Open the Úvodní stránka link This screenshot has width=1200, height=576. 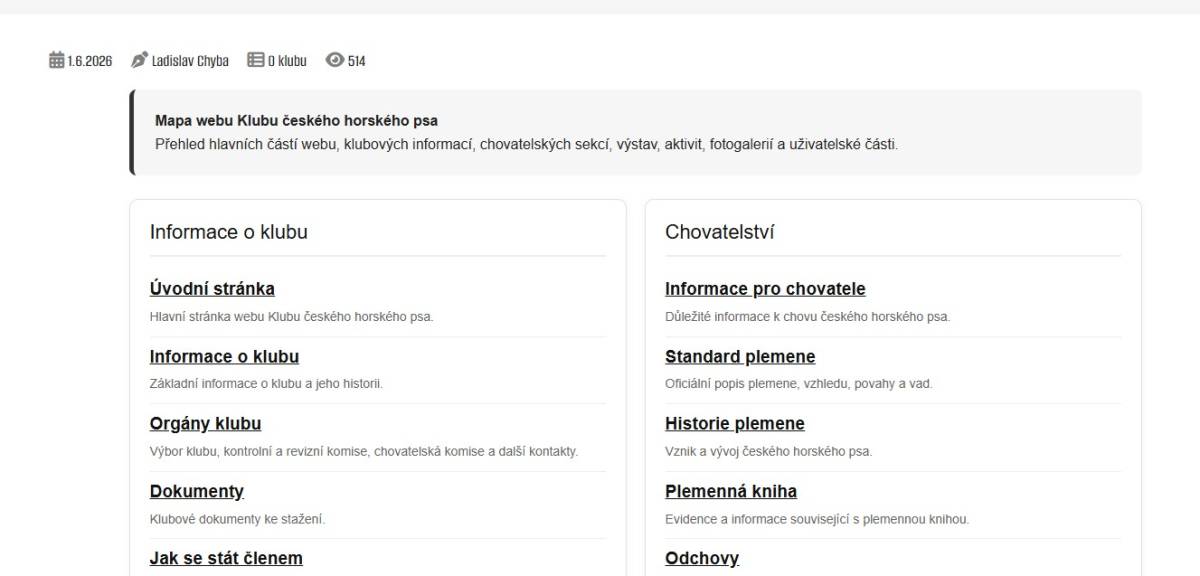(212, 289)
